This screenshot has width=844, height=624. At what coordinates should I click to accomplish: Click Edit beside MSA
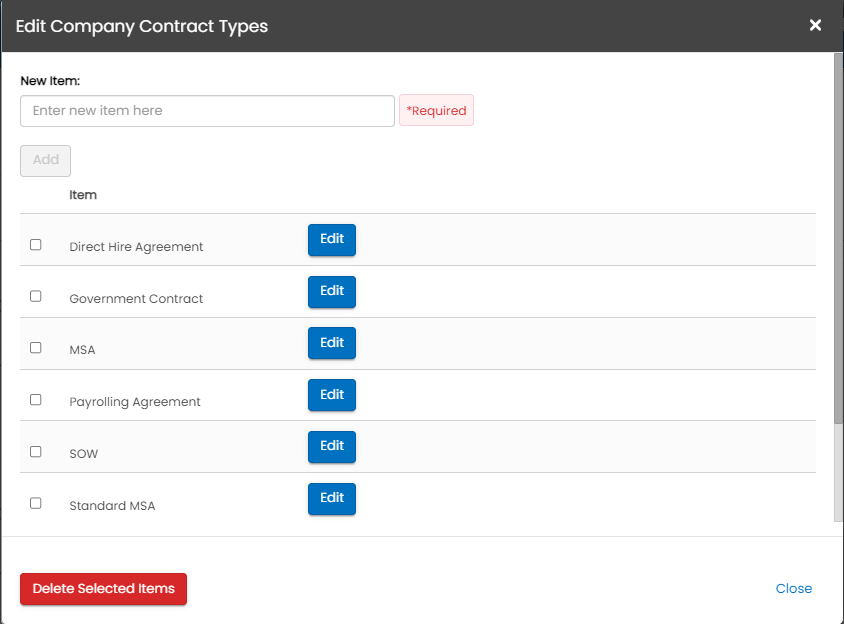pyautogui.click(x=332, y=343)
